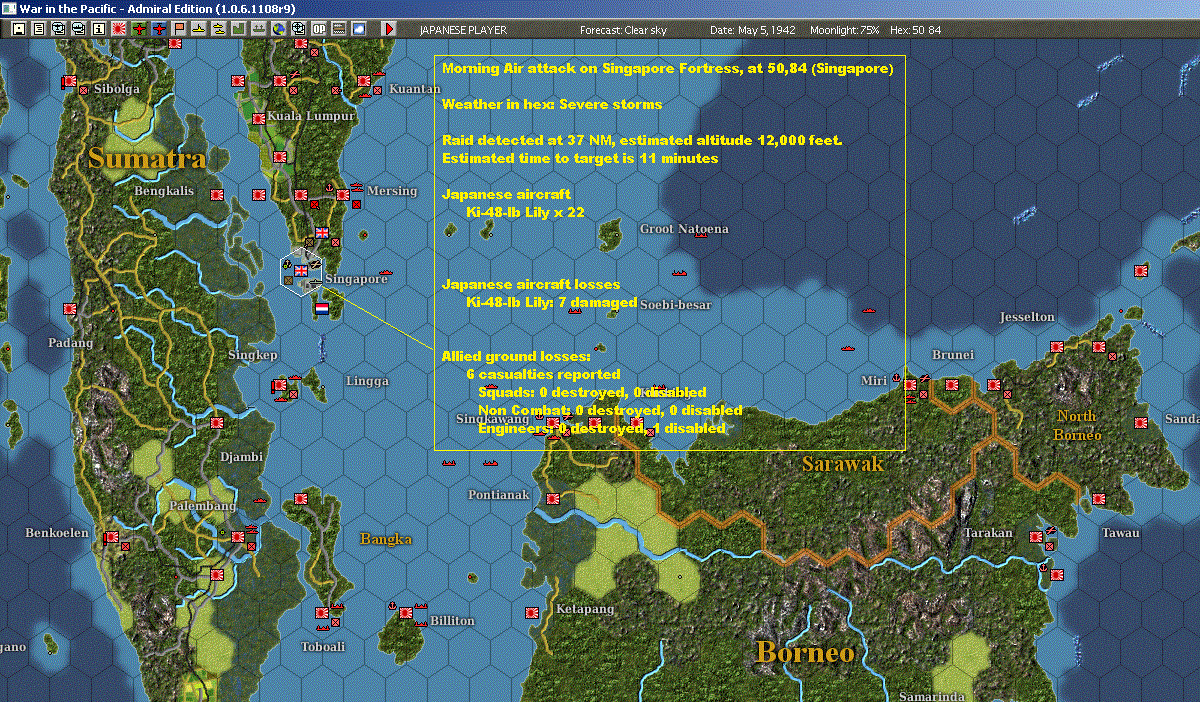This screenshot has width=1200, height=702.
Task: Select the Japanese base flag at Jesselton
Action: click(x=1058, y=346)
